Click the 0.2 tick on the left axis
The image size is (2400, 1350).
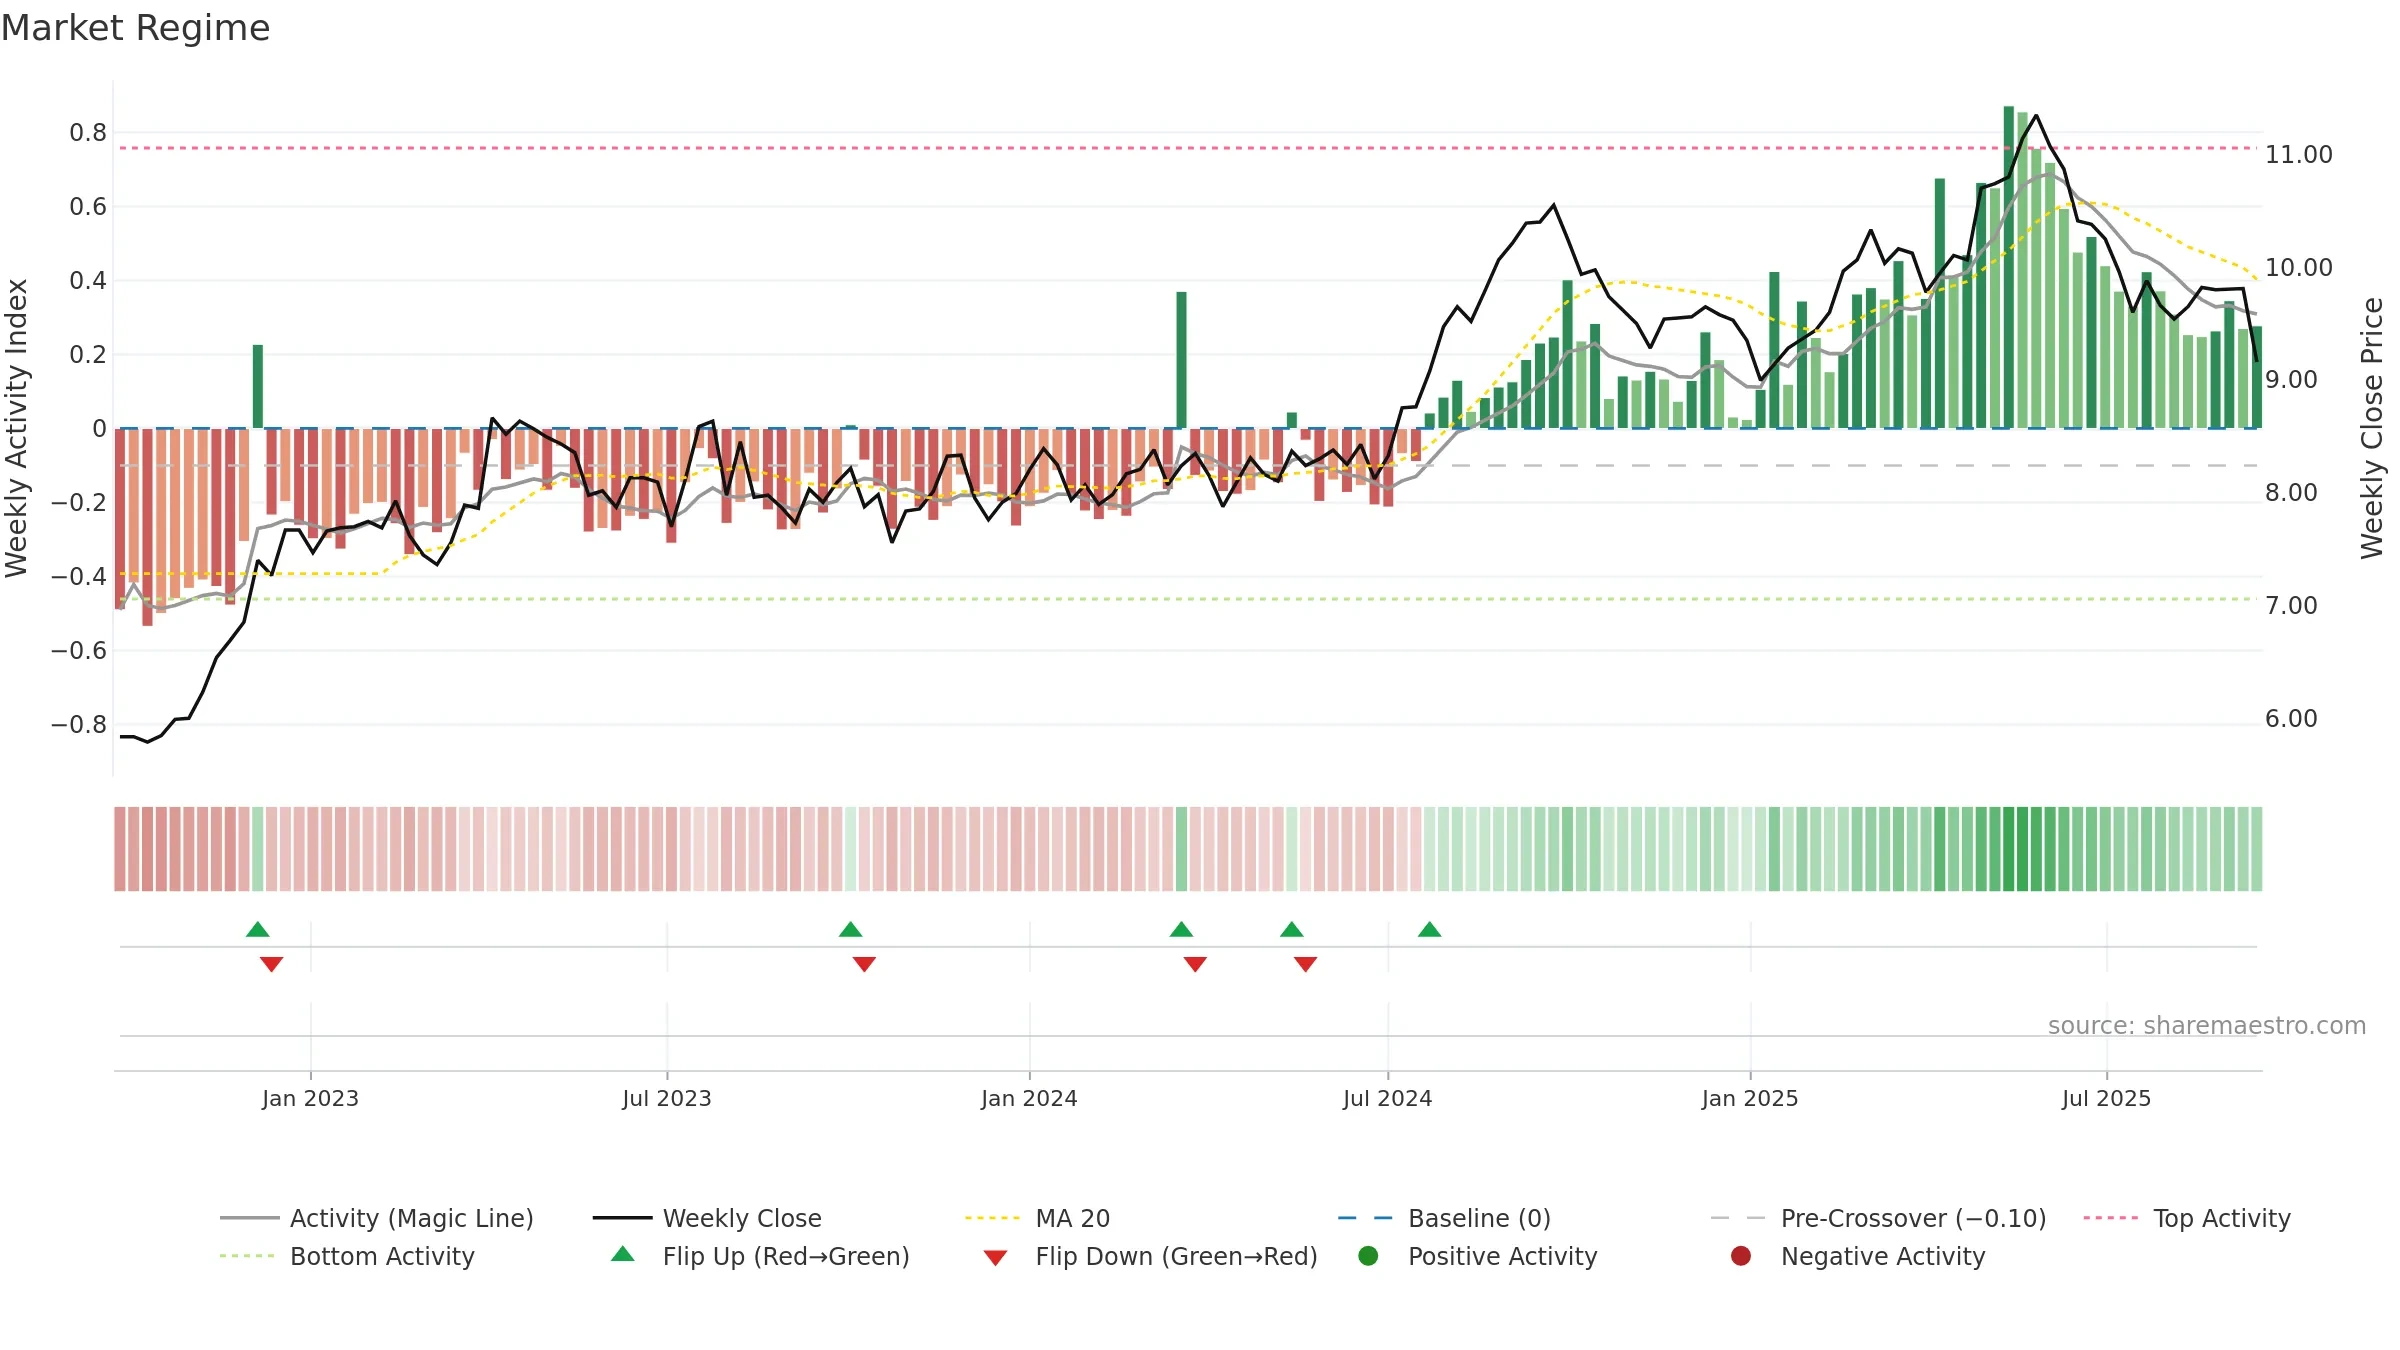tap(88, 355)
